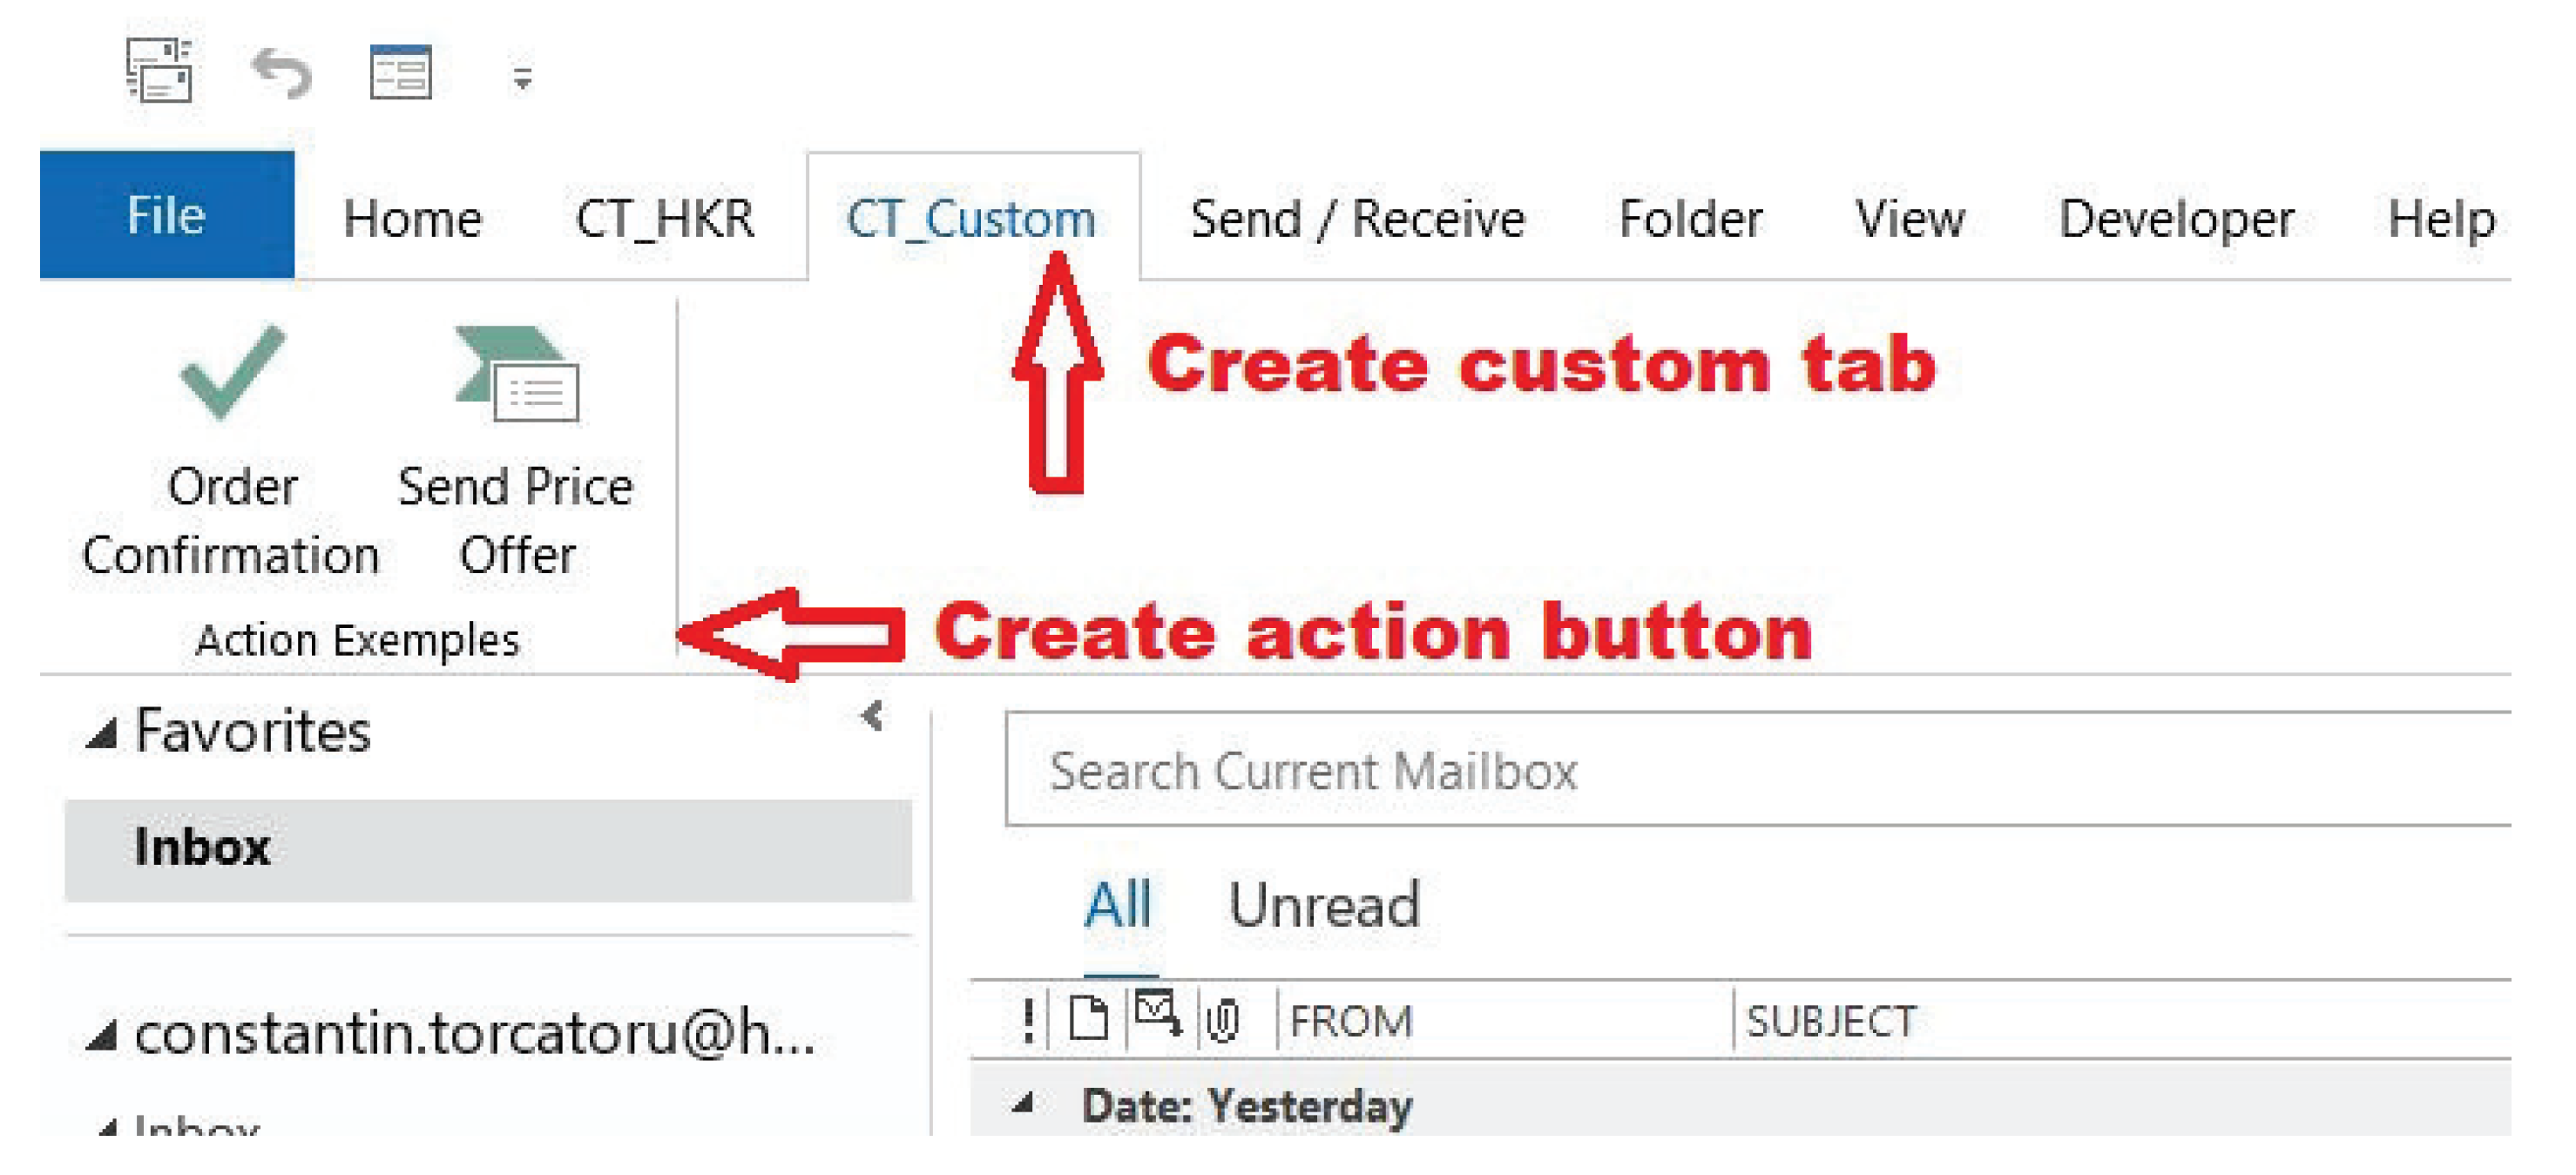Click the Undo arrow icon
Viewport: 2576px width, 1175px height.
(281, 74)
